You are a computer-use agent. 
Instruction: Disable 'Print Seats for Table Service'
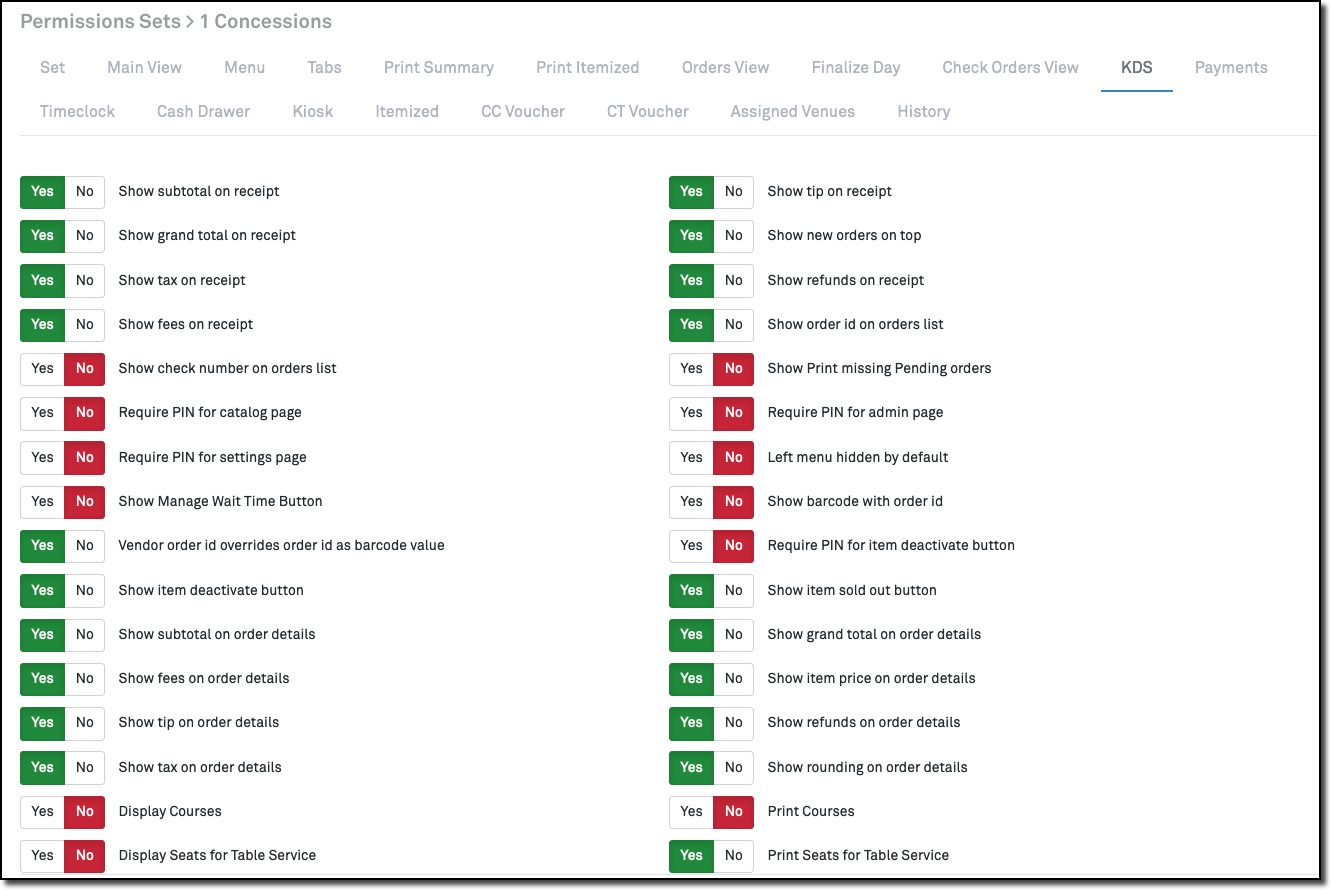(x=734, y=855)
